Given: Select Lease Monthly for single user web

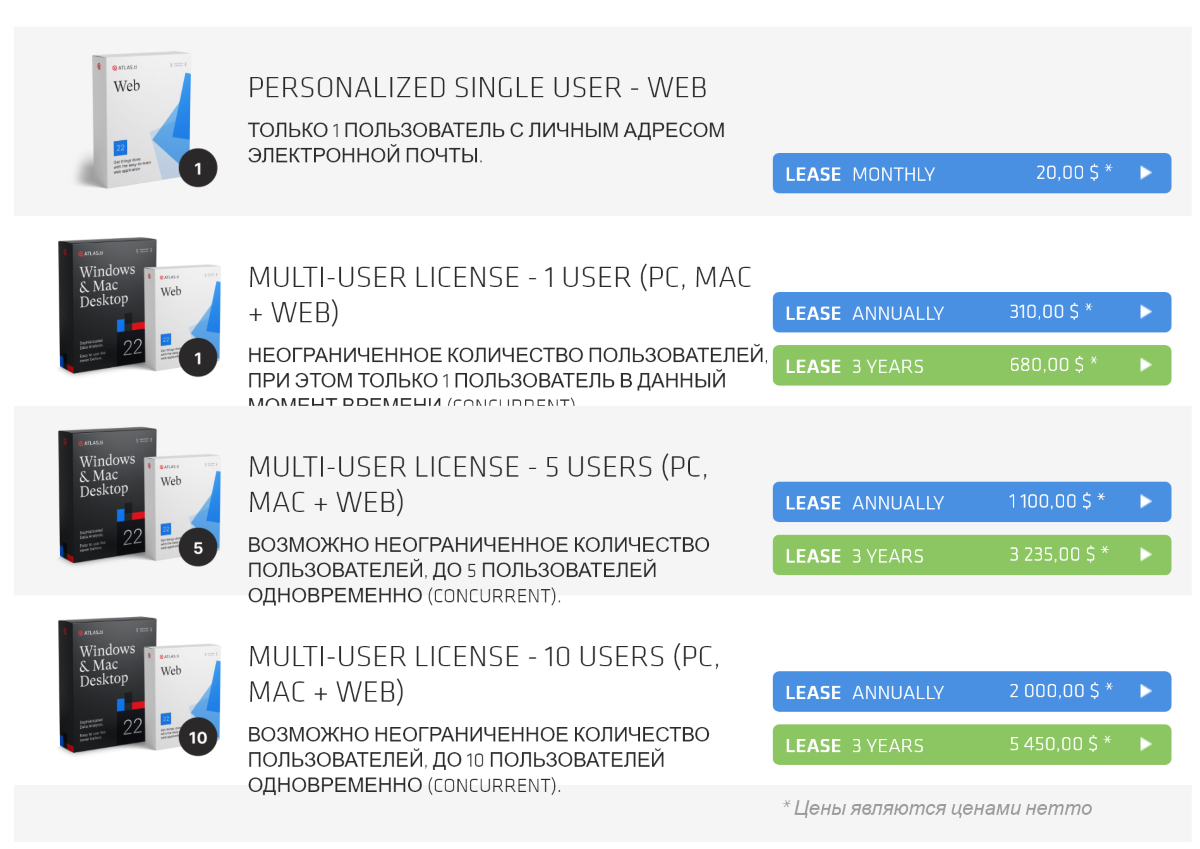Looking at the screenshot, I should point(971,173).
